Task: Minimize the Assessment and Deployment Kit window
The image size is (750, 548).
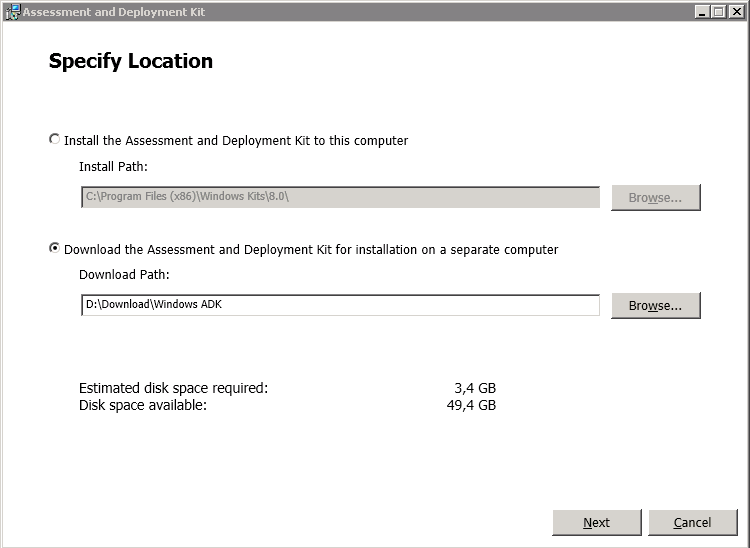Action: point(702,12)
